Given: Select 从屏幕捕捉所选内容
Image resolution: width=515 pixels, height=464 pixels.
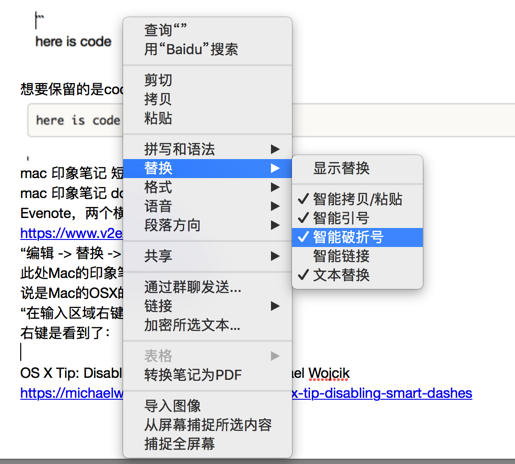Looking at the screenshot, I should 207,425.
